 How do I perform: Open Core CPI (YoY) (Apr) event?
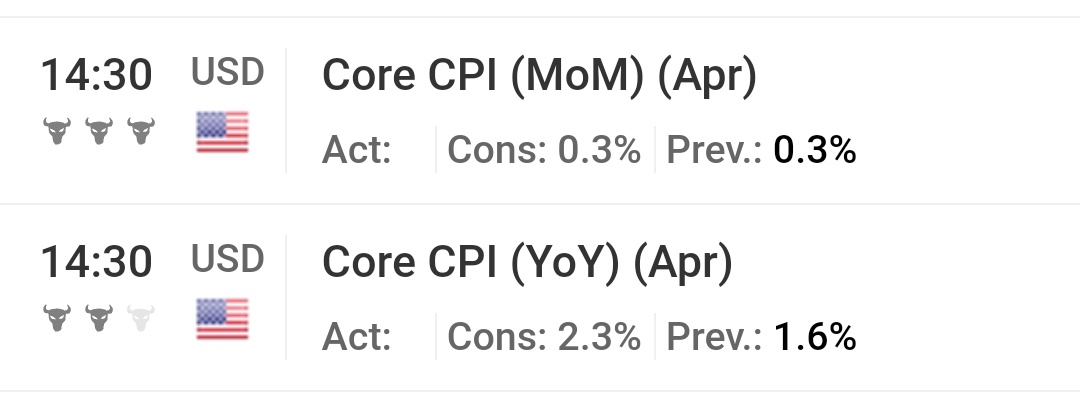click(527, 262)
